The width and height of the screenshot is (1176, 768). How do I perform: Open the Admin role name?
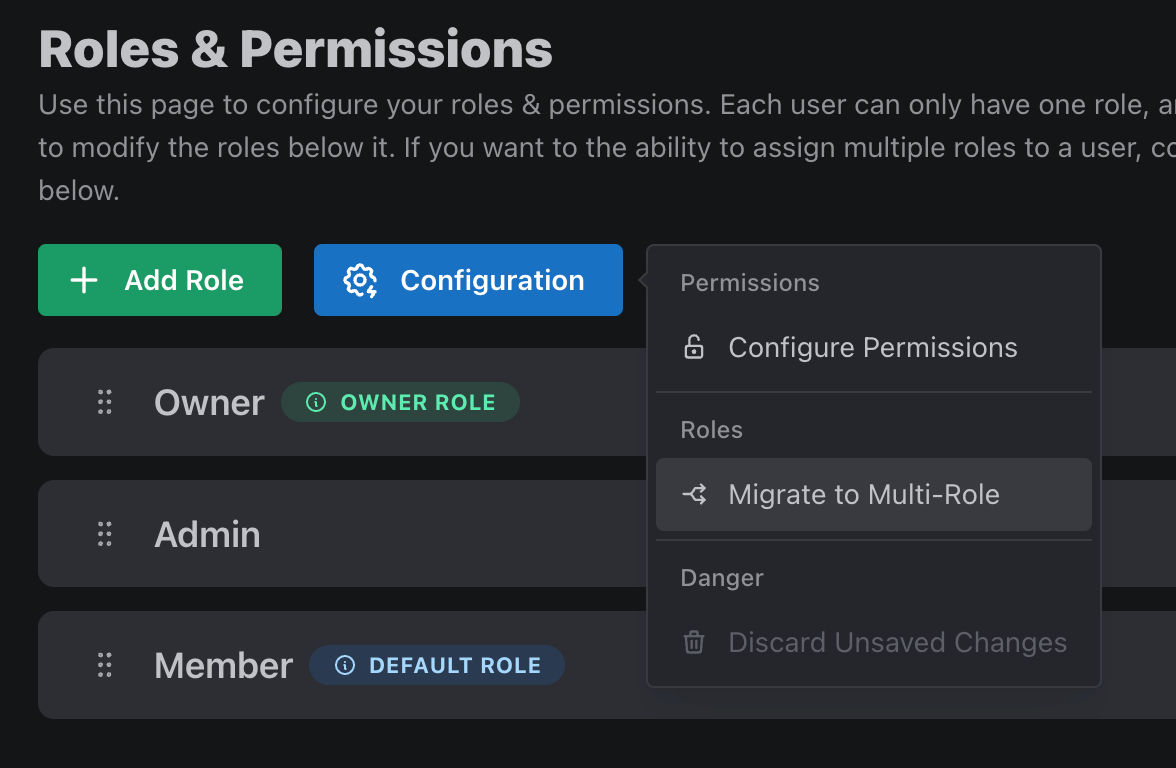pyautogui.click(x=207, y=535)
